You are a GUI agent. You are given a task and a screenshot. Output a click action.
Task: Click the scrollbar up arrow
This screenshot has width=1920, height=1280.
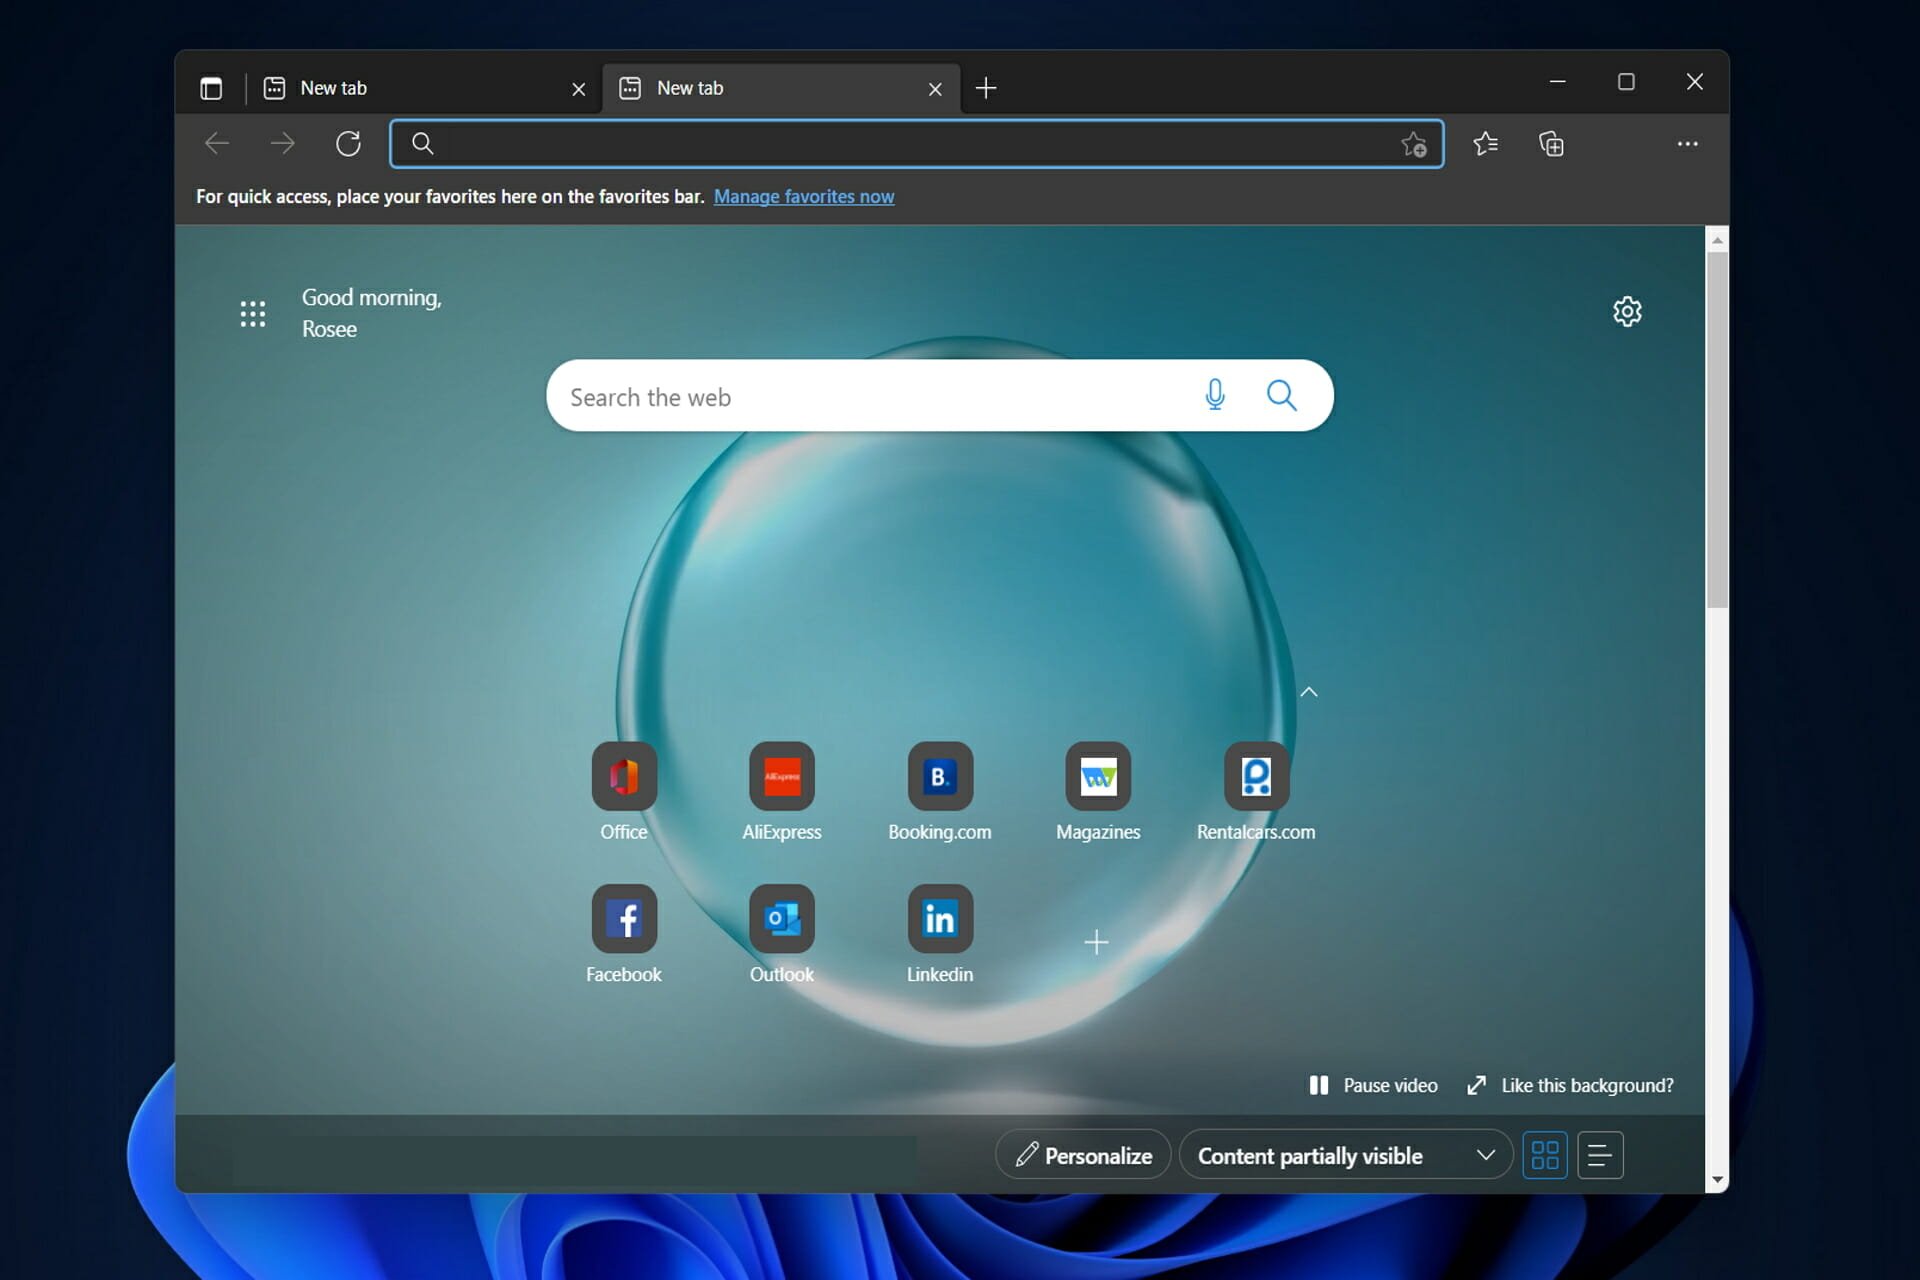coord(1717,239)
